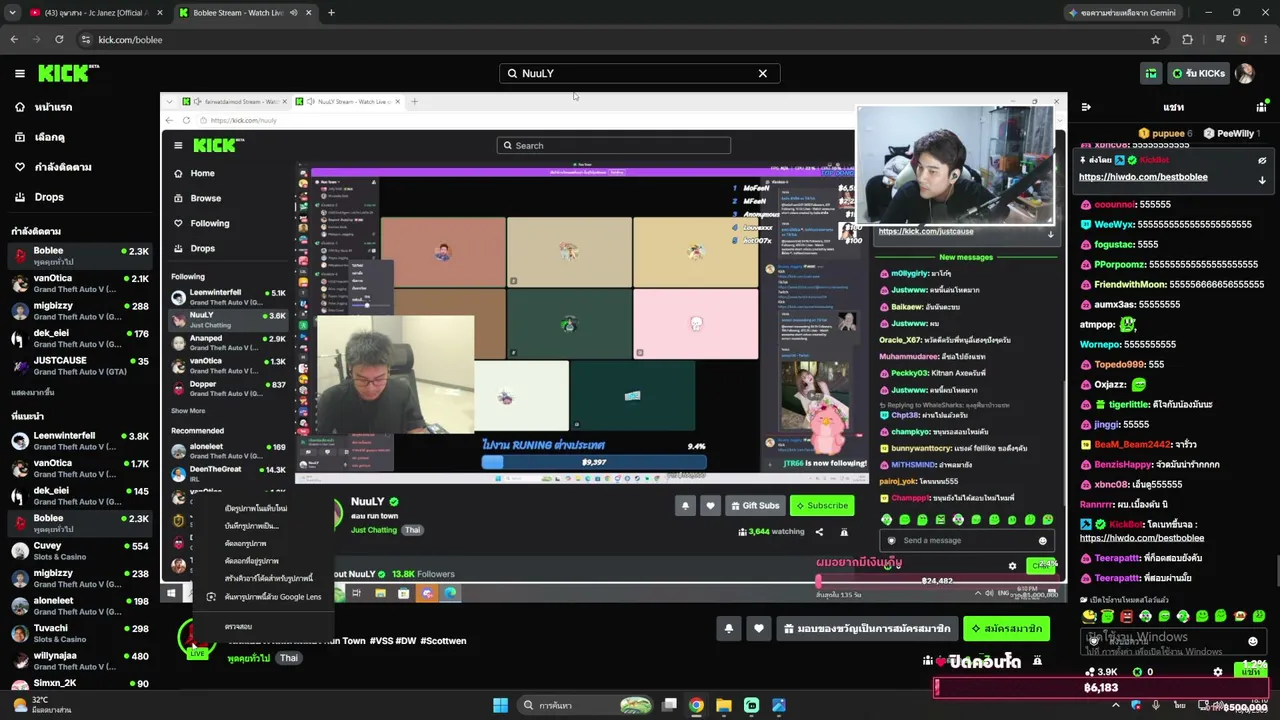Viewport: 1280px width, 720px height.
Task: Mute the Boblee Stream tab audio
Action: pos(293,13)
